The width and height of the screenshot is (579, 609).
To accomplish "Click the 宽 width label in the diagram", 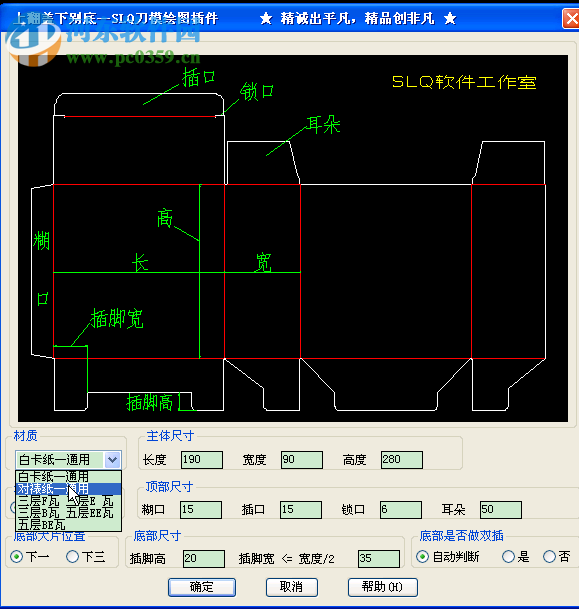I will click(x=264, y=263).
